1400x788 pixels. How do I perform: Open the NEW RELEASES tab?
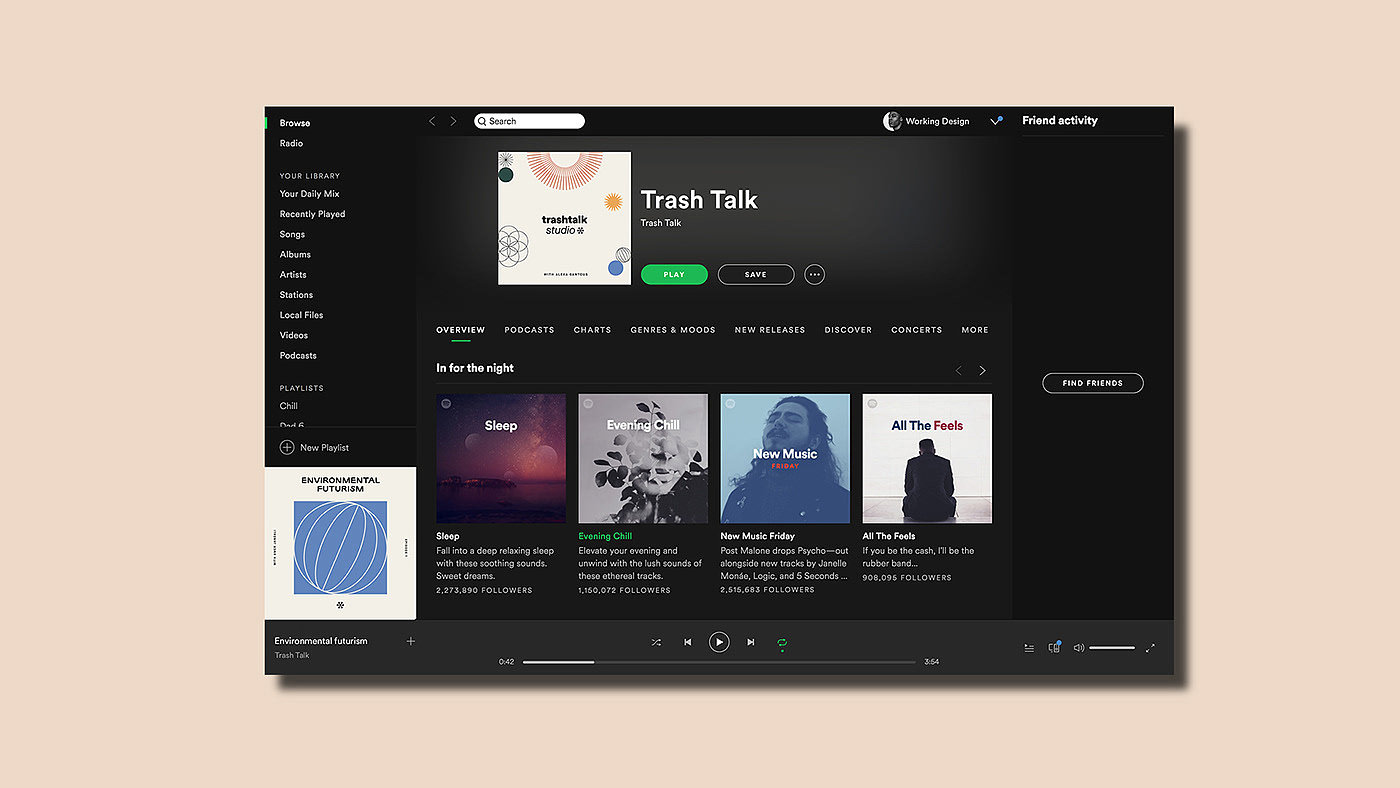click(x=769, y=330)
